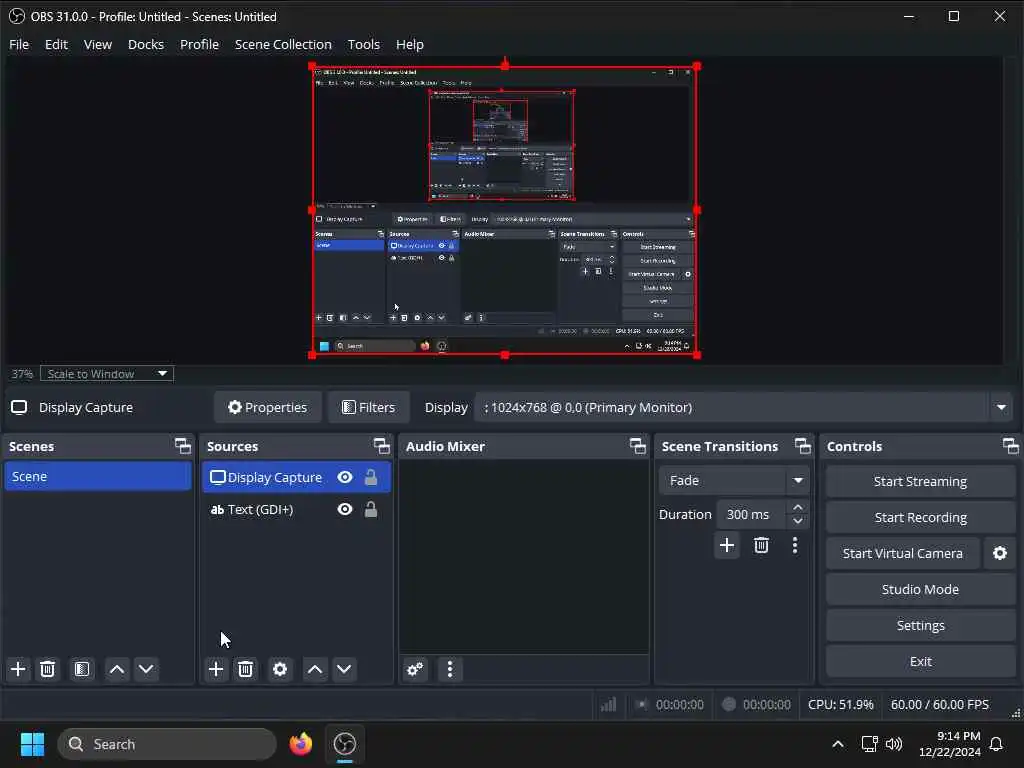Open notifications bell in taskbar
The image size is (1024, 768).
coord(997,744)
